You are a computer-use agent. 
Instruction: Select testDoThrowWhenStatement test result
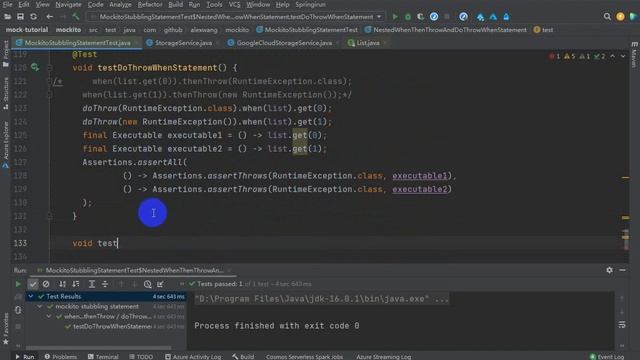coord(109,326)
